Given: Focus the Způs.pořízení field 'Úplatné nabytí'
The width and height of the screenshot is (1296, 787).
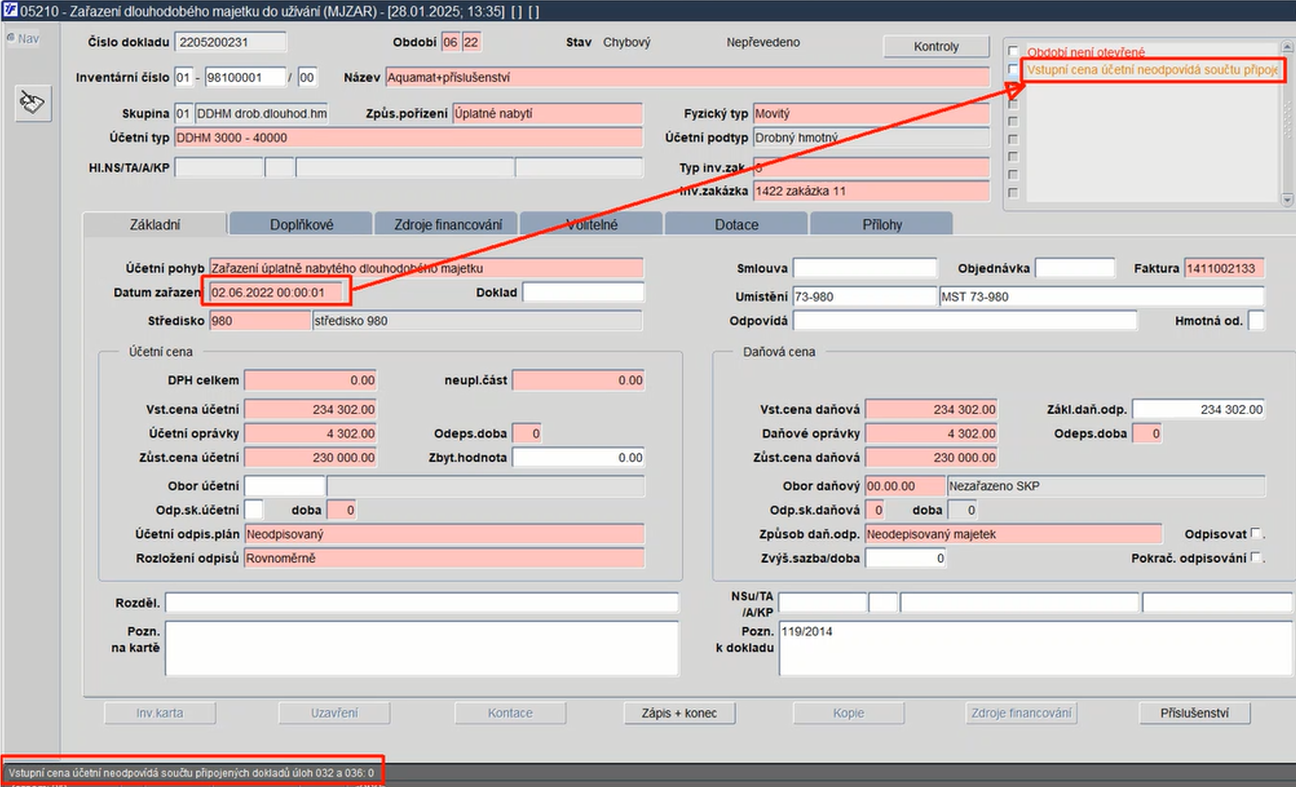Looking at the screenshot, I should (548, 113).
